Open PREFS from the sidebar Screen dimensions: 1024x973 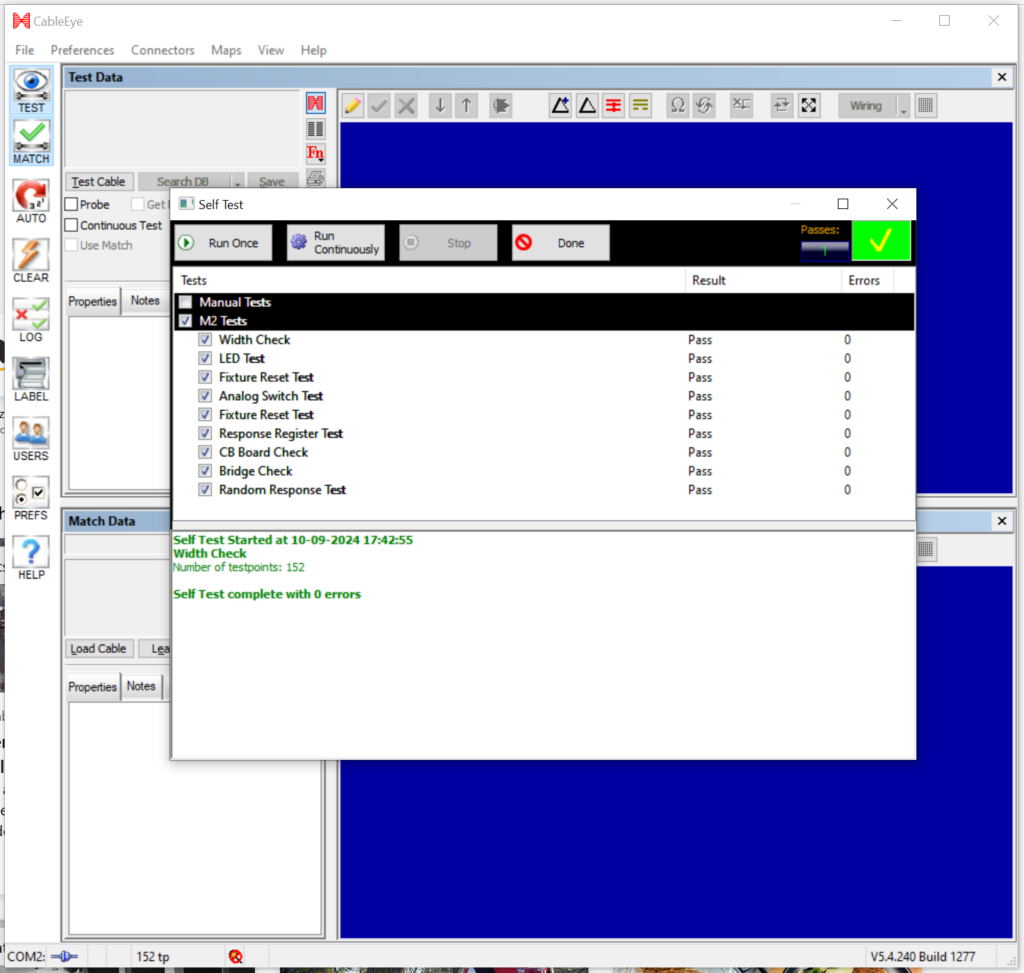pos(31,498)
